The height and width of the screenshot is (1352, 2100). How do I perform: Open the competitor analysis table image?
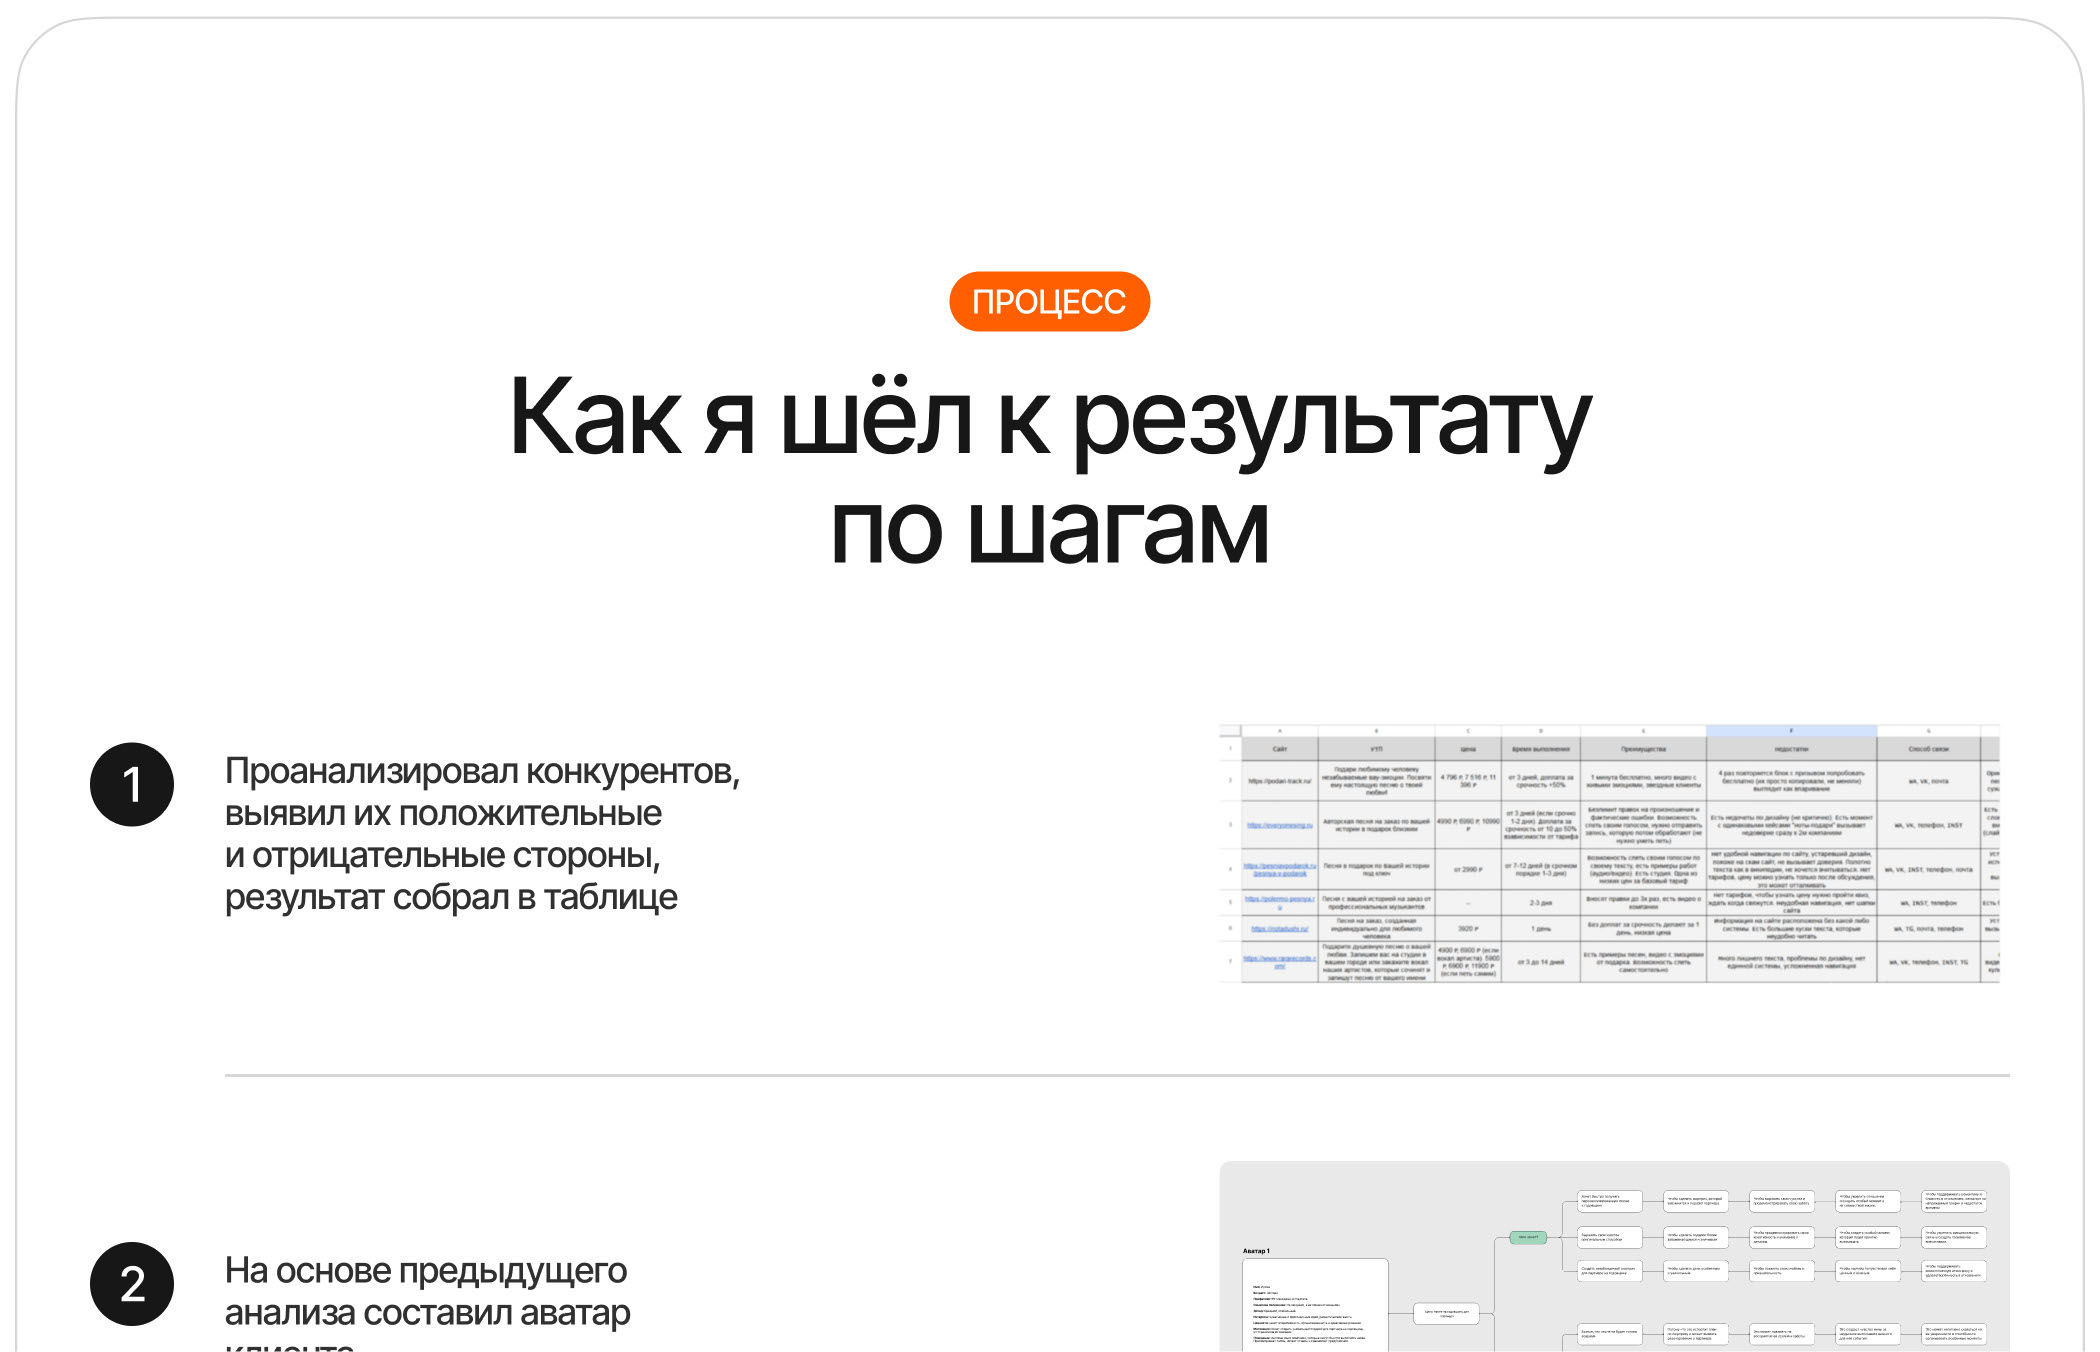click(x=1609, y=854)
